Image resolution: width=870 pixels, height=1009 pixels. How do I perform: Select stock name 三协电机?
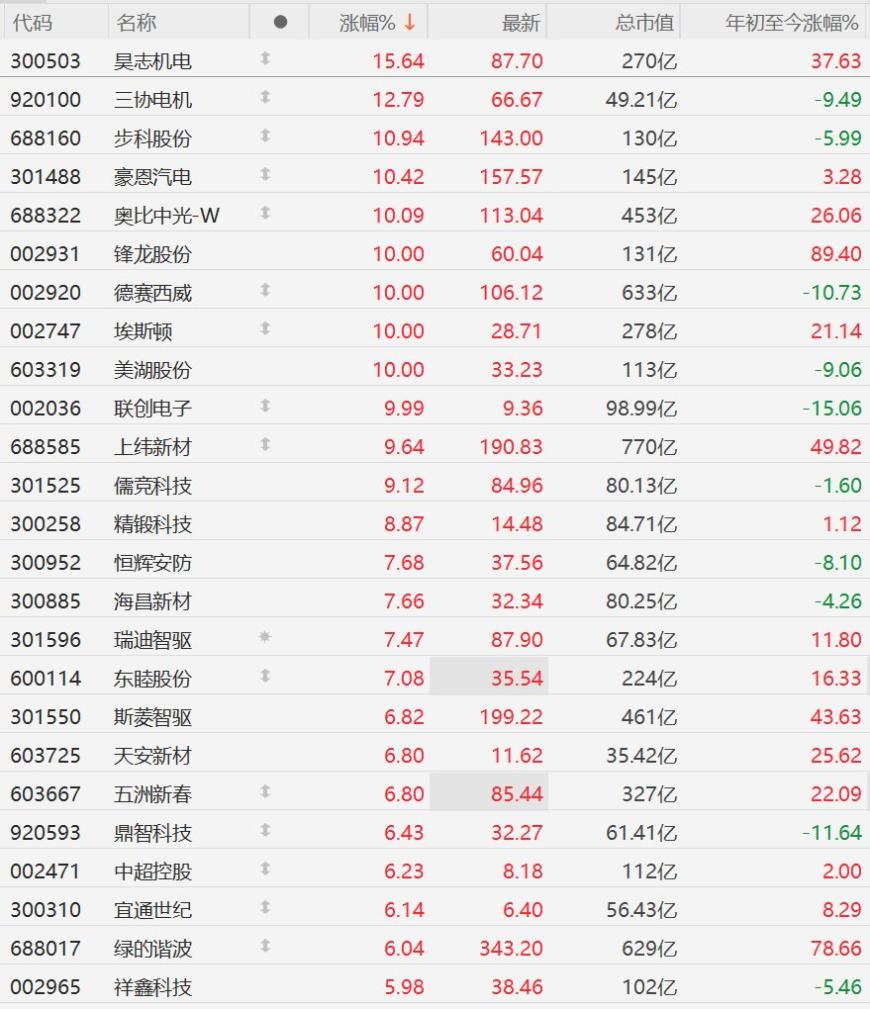153,100
